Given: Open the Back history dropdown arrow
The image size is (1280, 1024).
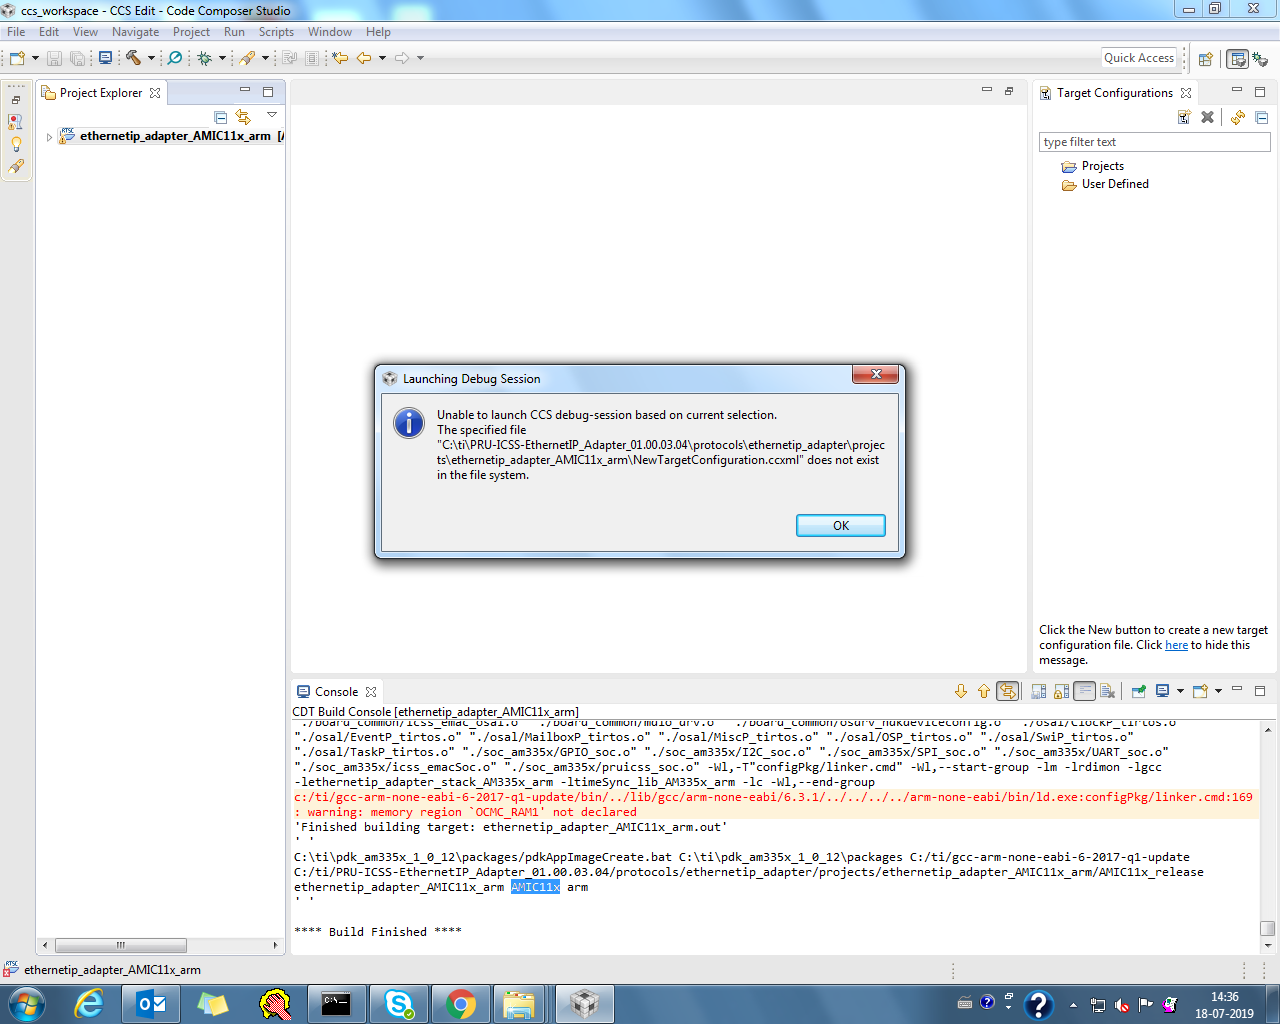Looking at the screenshot, I should click(382, 58).
